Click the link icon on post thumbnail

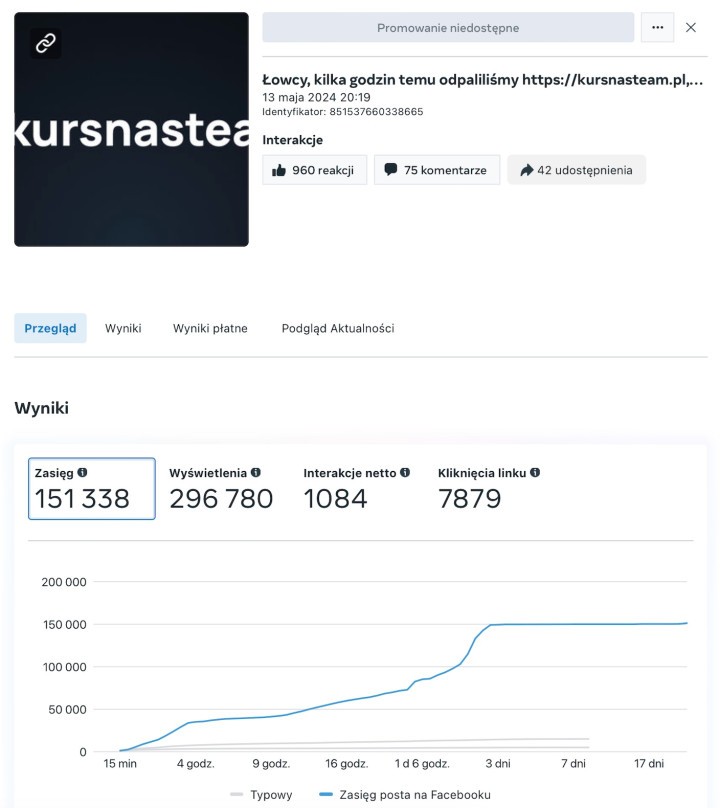[x=45, y=43]
